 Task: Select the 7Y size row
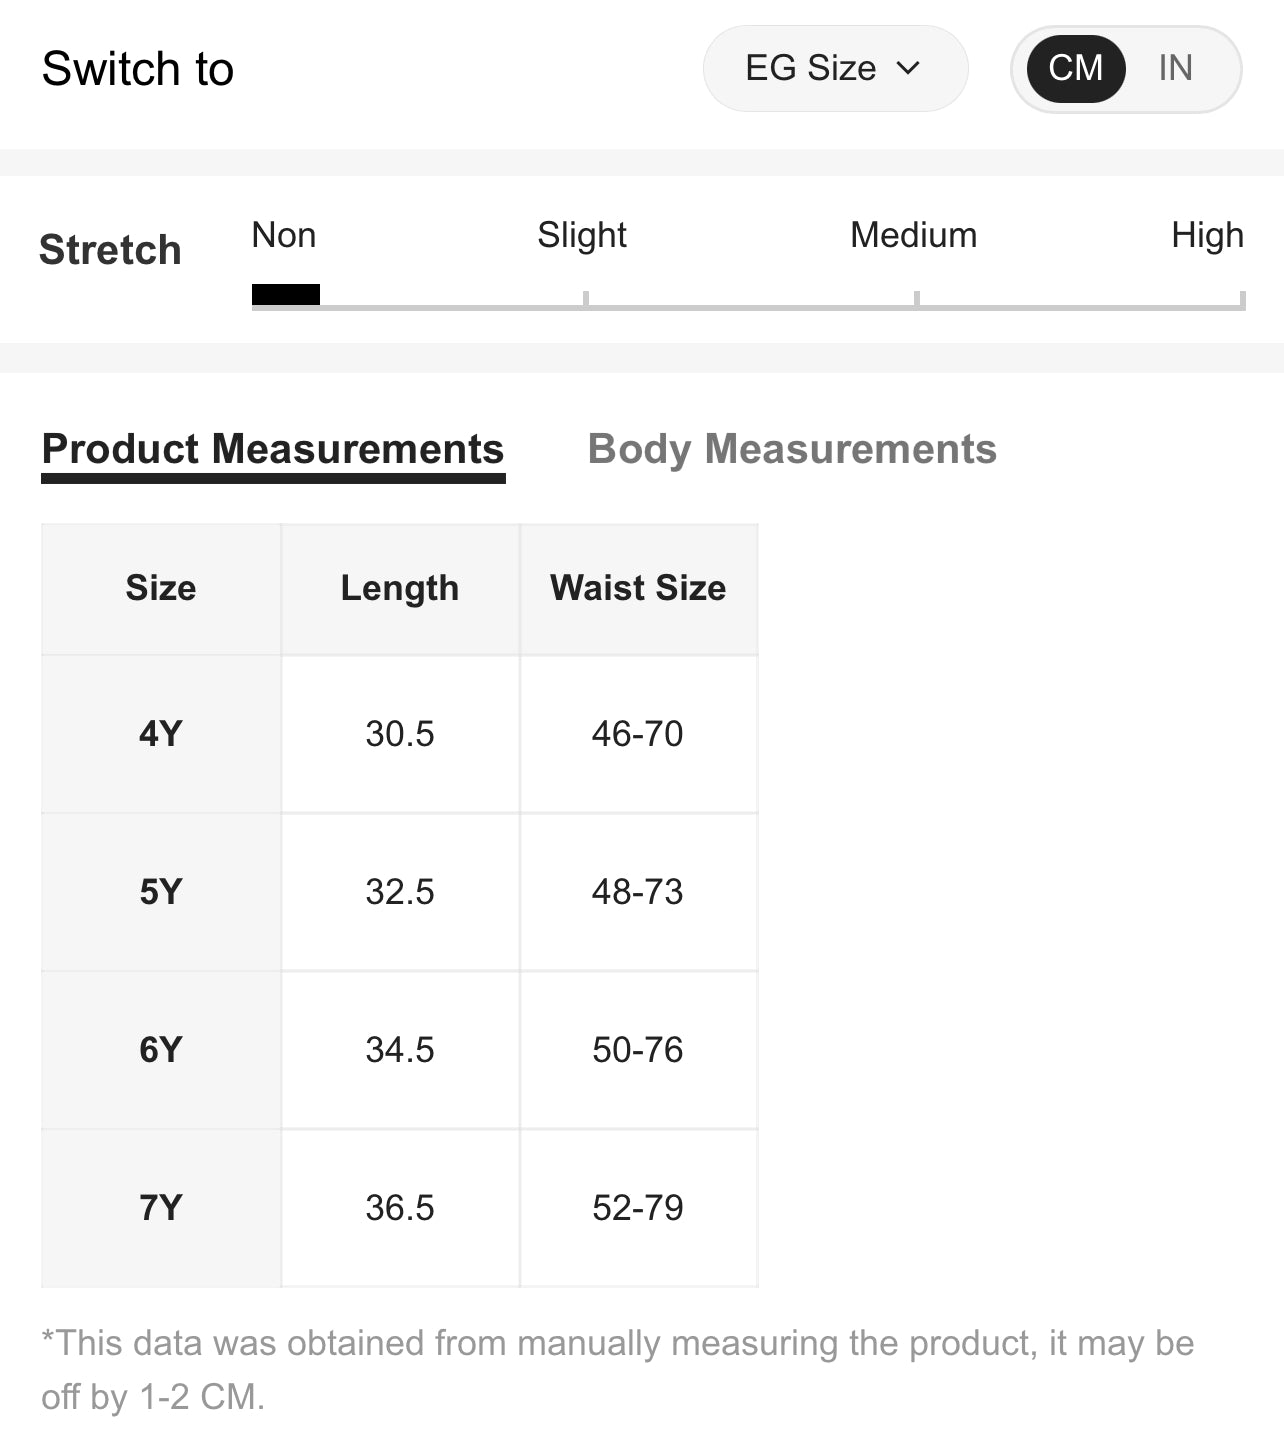pyautogui.click(x=161, y=1208)
